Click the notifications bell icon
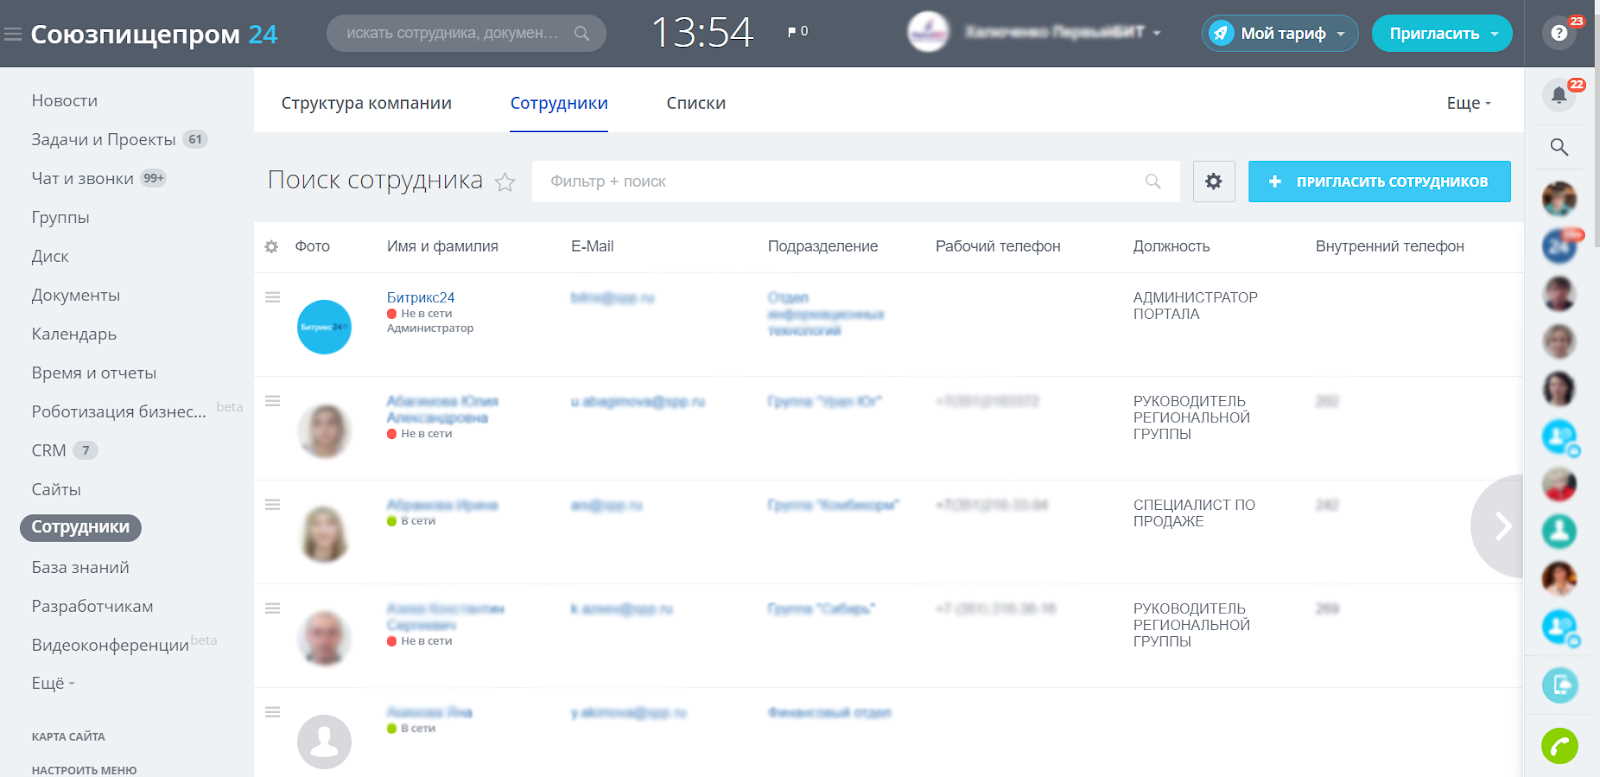Viewport: 1600px width, 777px height. click(1558, 95)
